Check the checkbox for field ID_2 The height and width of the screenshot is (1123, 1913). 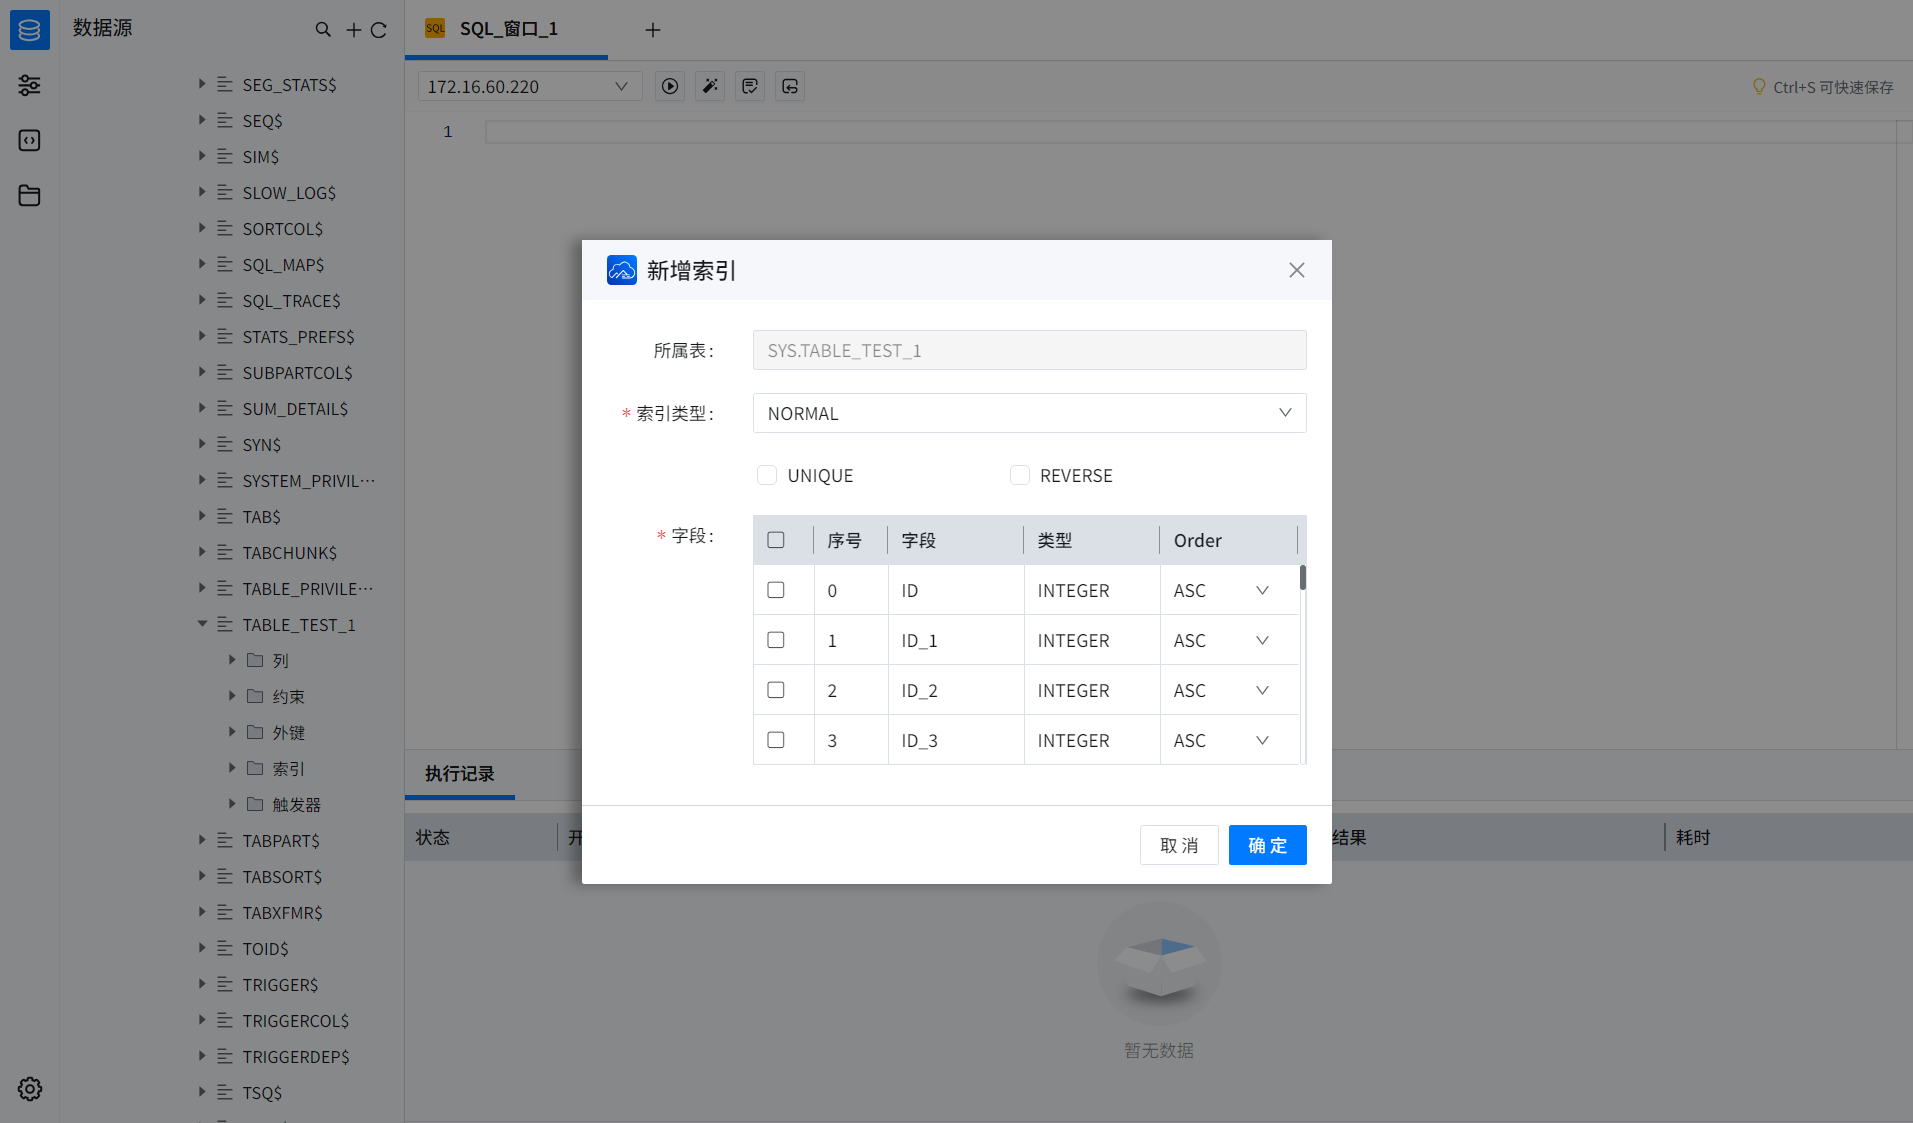(775, 690)
